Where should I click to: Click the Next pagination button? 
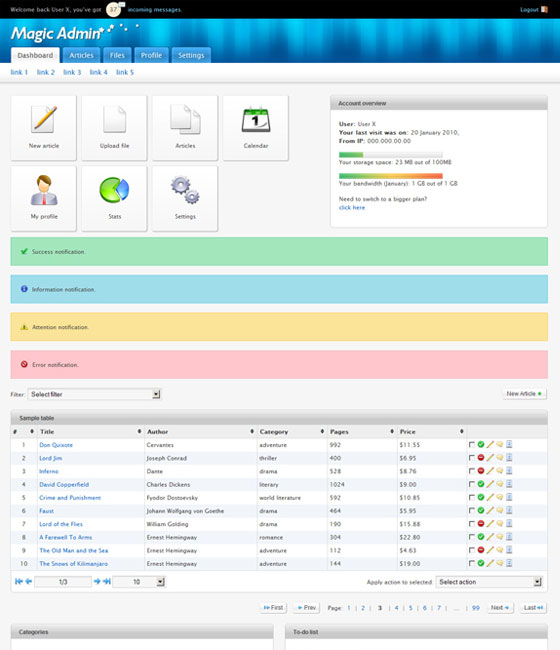500,608
